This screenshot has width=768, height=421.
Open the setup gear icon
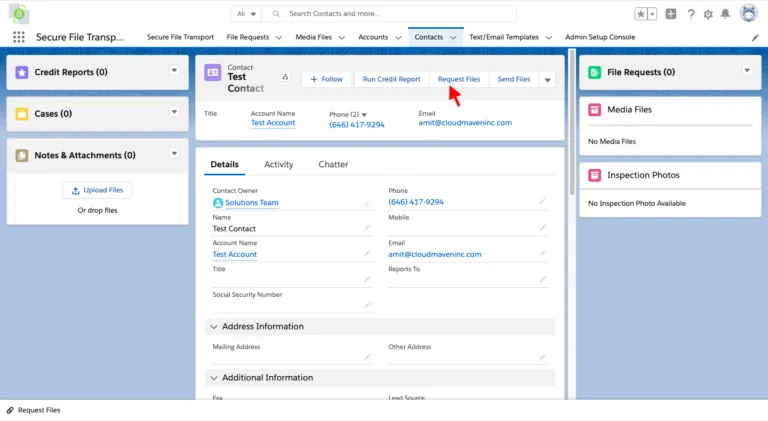pos(708,14)
